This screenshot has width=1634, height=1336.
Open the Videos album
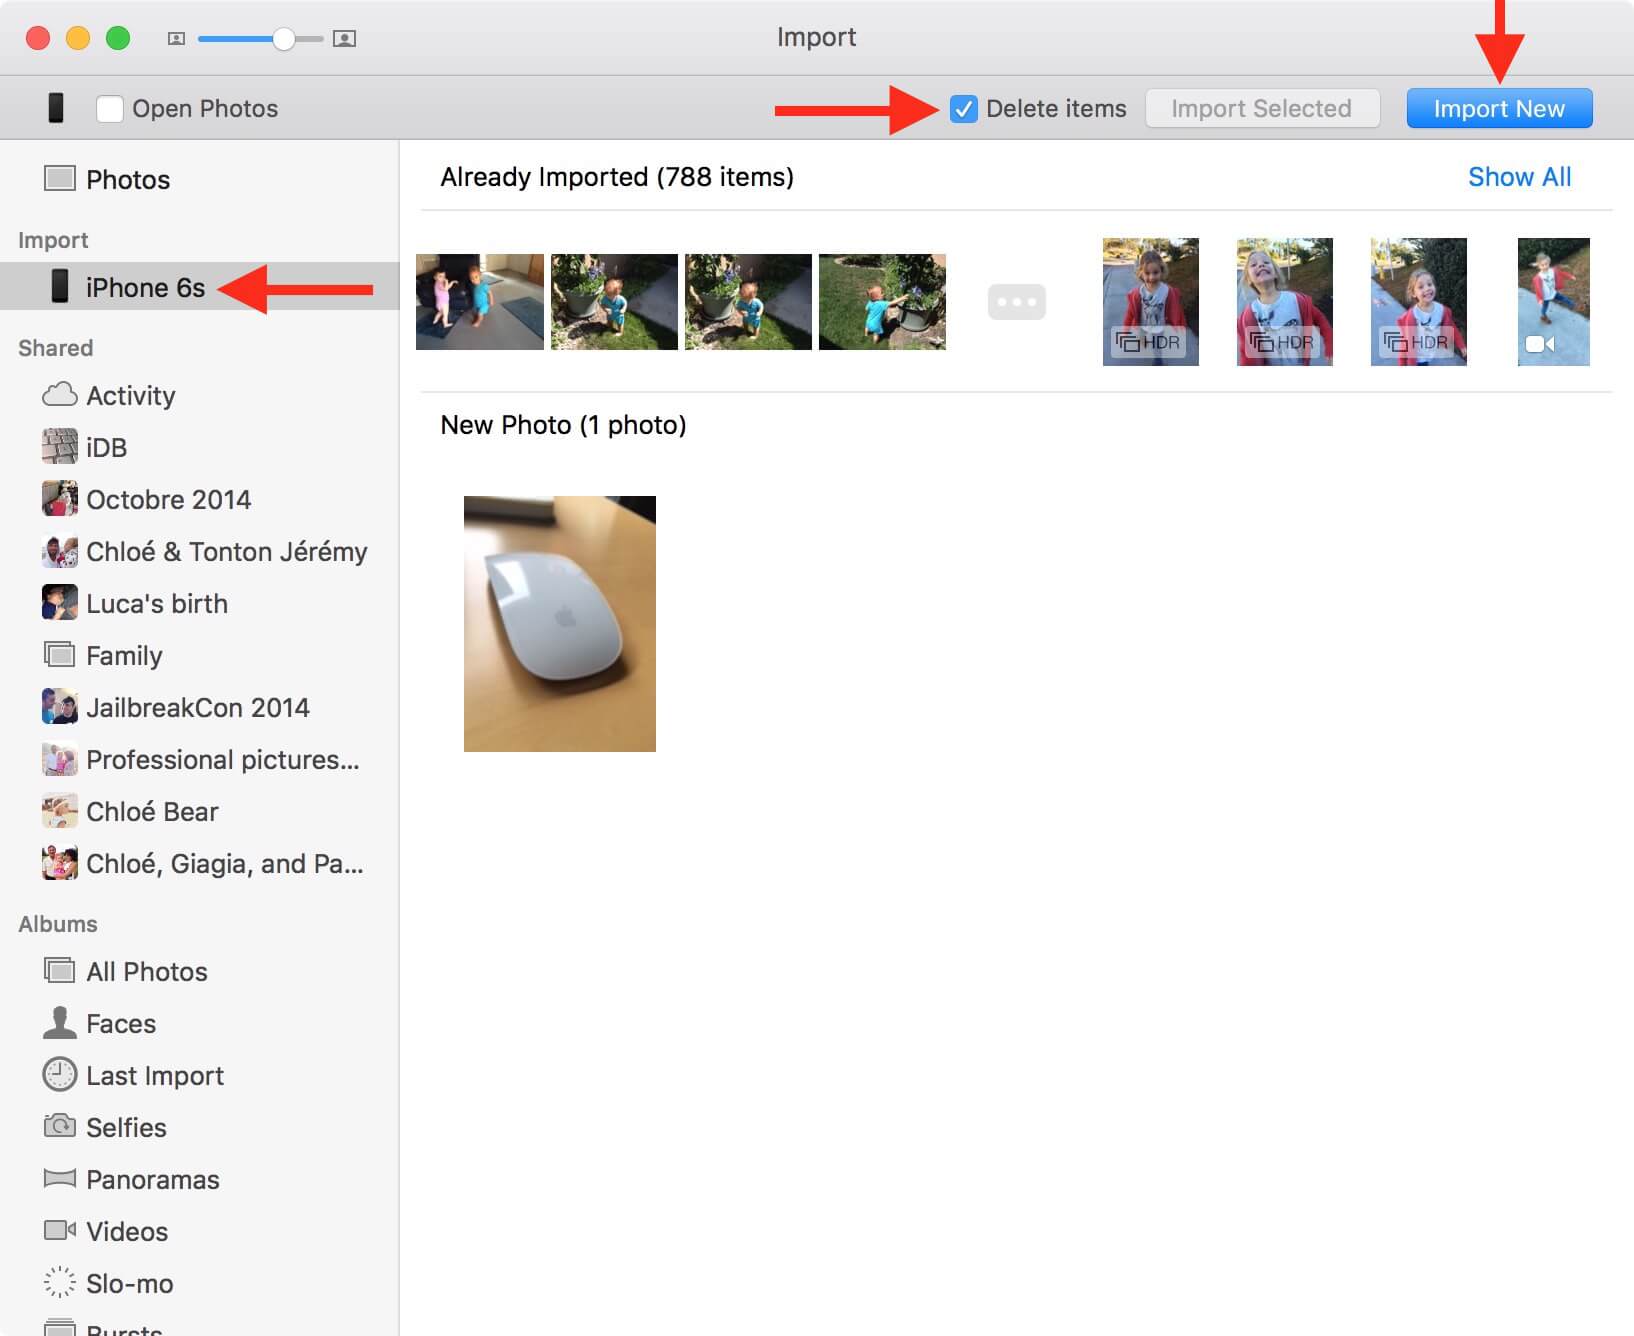tap(200, 1231)
